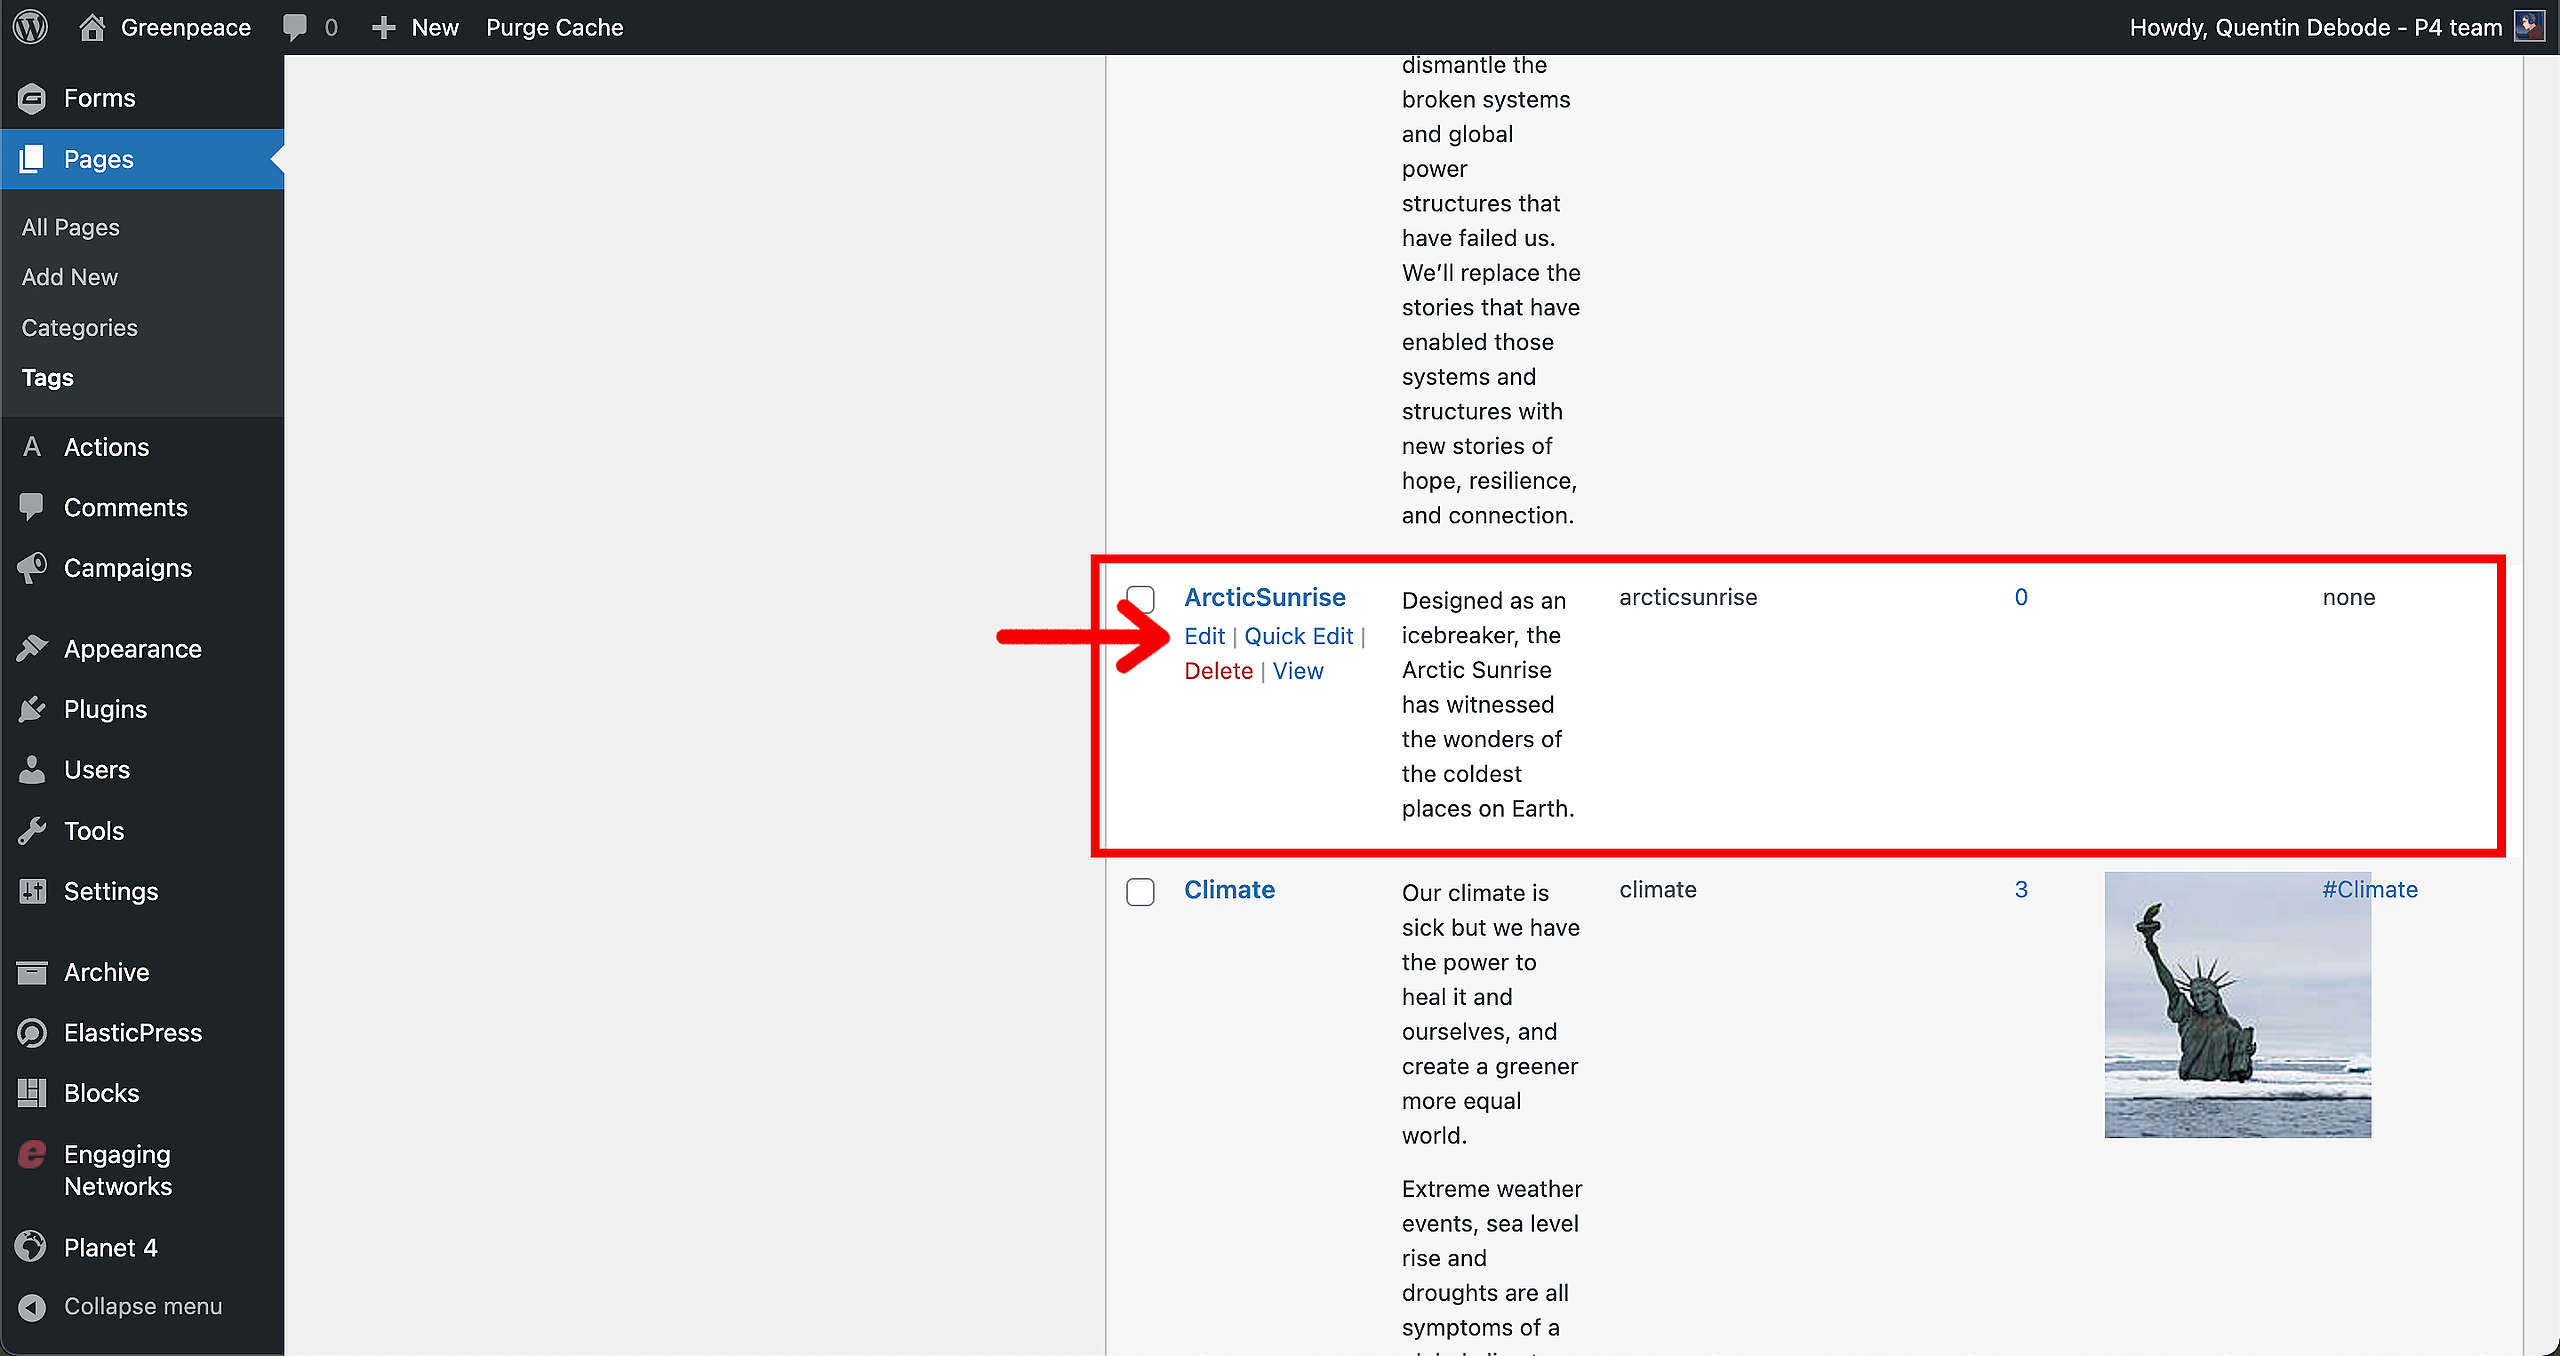Open Categories submenu item
2560x1356 pixels.
80,328
